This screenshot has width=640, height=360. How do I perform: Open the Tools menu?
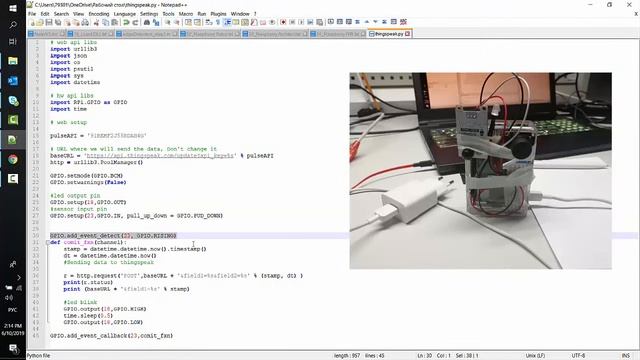pos(169,14)
